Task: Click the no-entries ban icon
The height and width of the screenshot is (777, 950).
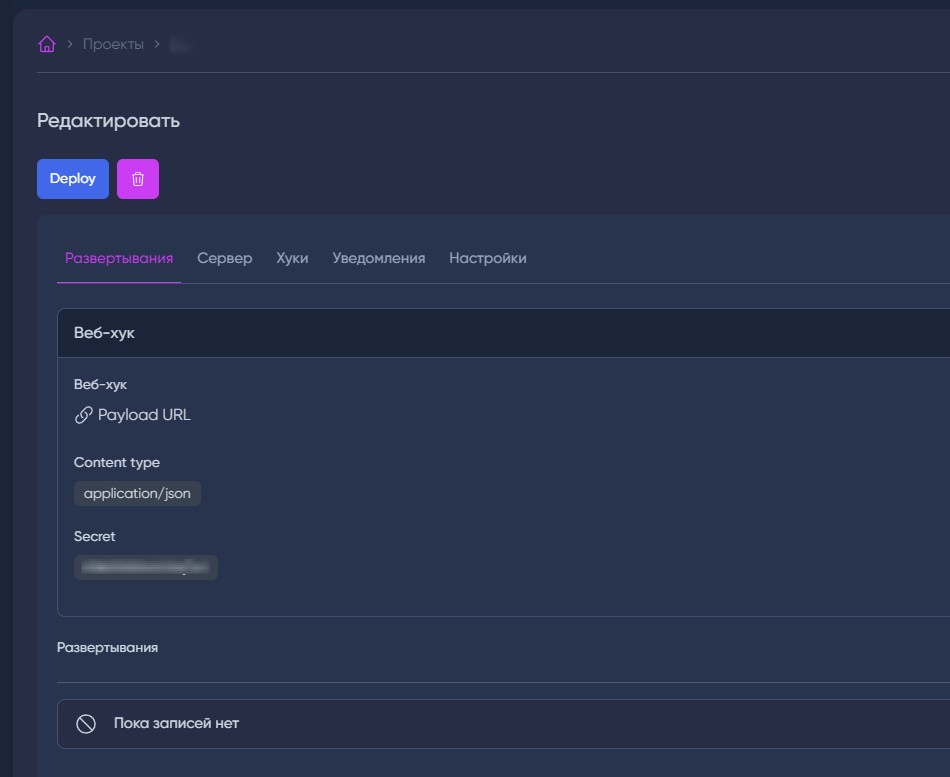Action: click(86, 724)
